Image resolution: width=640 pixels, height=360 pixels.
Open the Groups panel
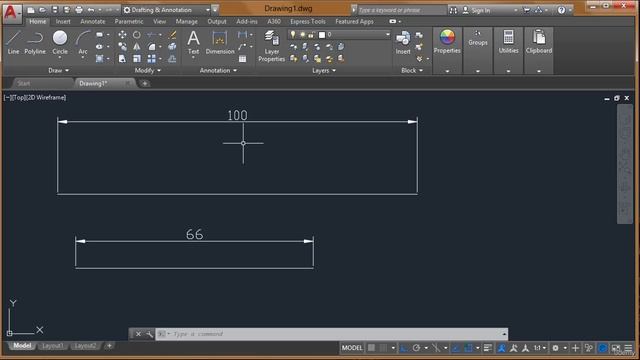(x=478, y=38)
